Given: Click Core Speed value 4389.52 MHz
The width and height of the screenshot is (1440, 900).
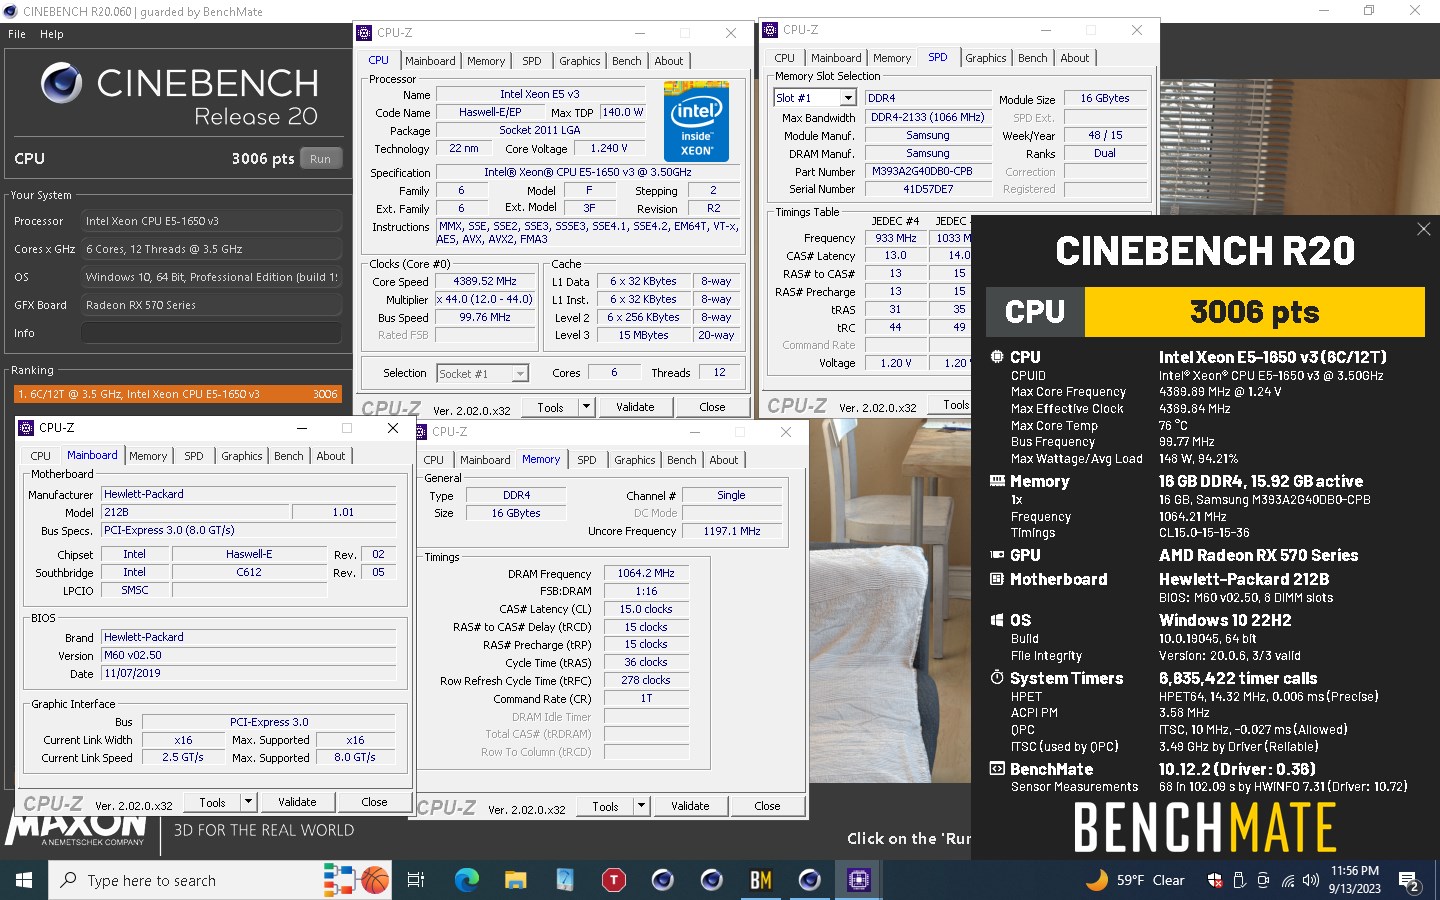Looking at the screenshot, I should coord(485,282).
